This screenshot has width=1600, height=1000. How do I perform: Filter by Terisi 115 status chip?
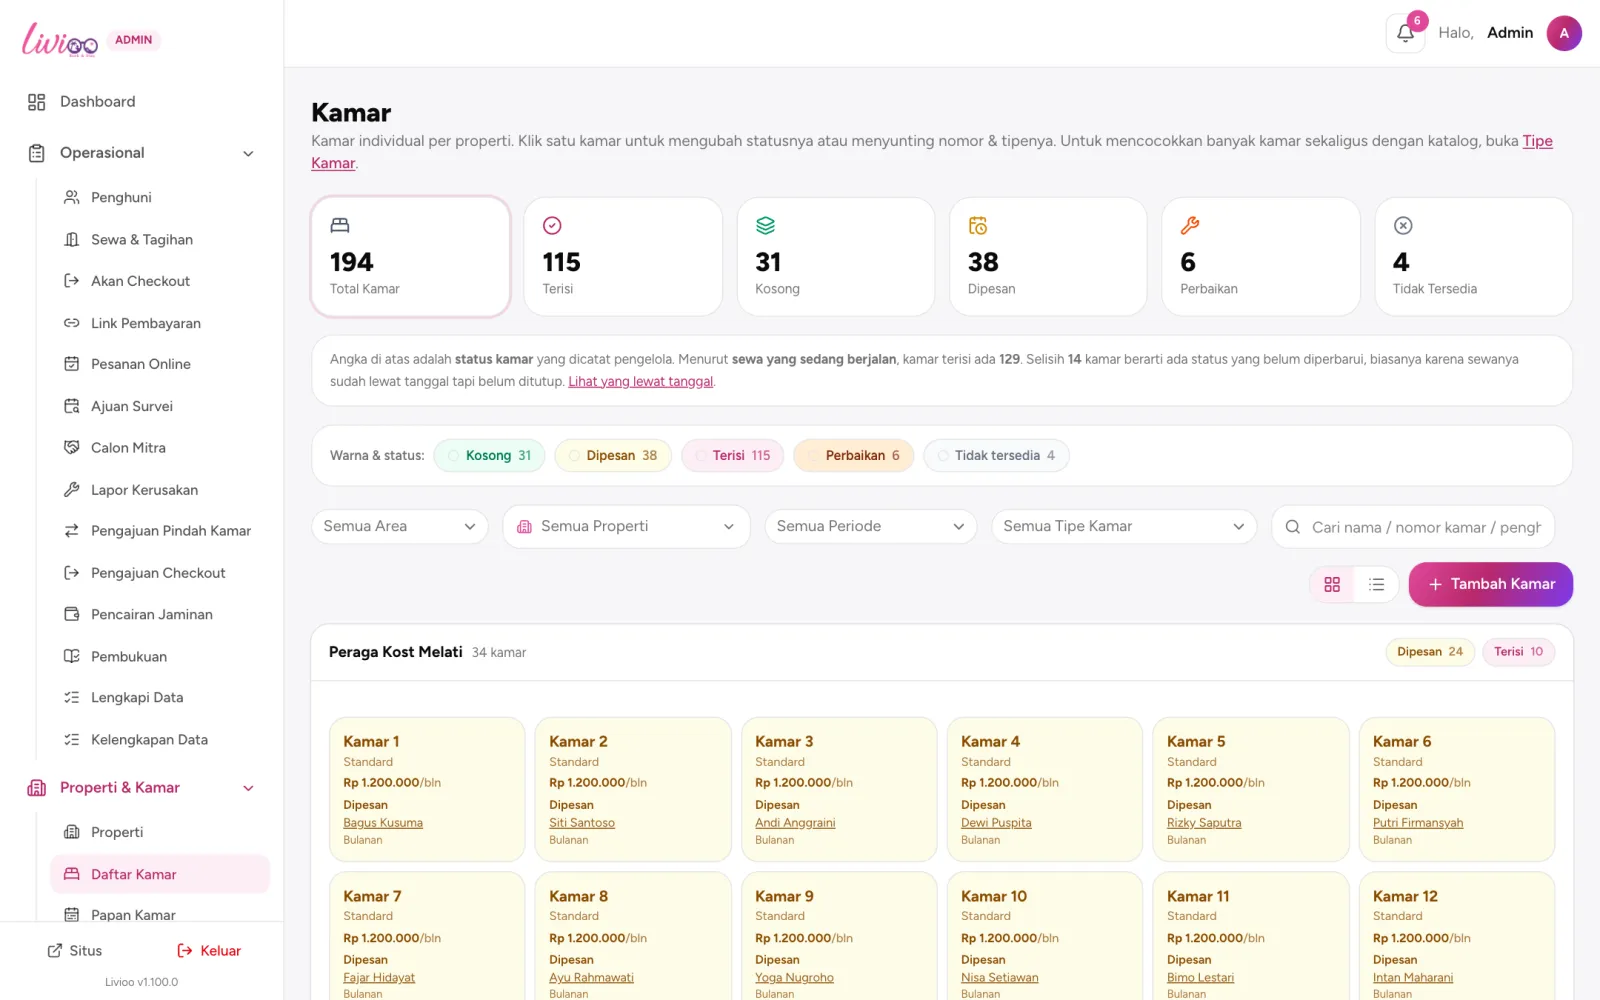733,456
